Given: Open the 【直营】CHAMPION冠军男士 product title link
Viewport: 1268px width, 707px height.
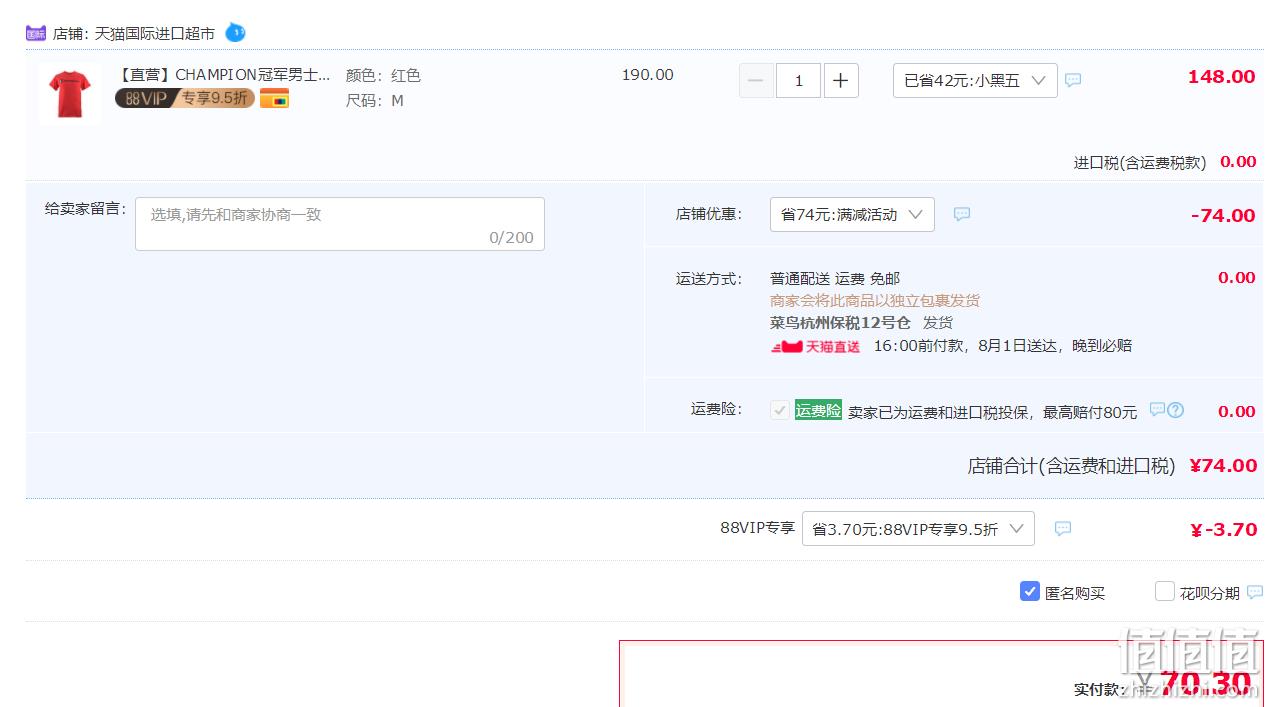Looking at the screenshot, I should [x=223, y=75].
